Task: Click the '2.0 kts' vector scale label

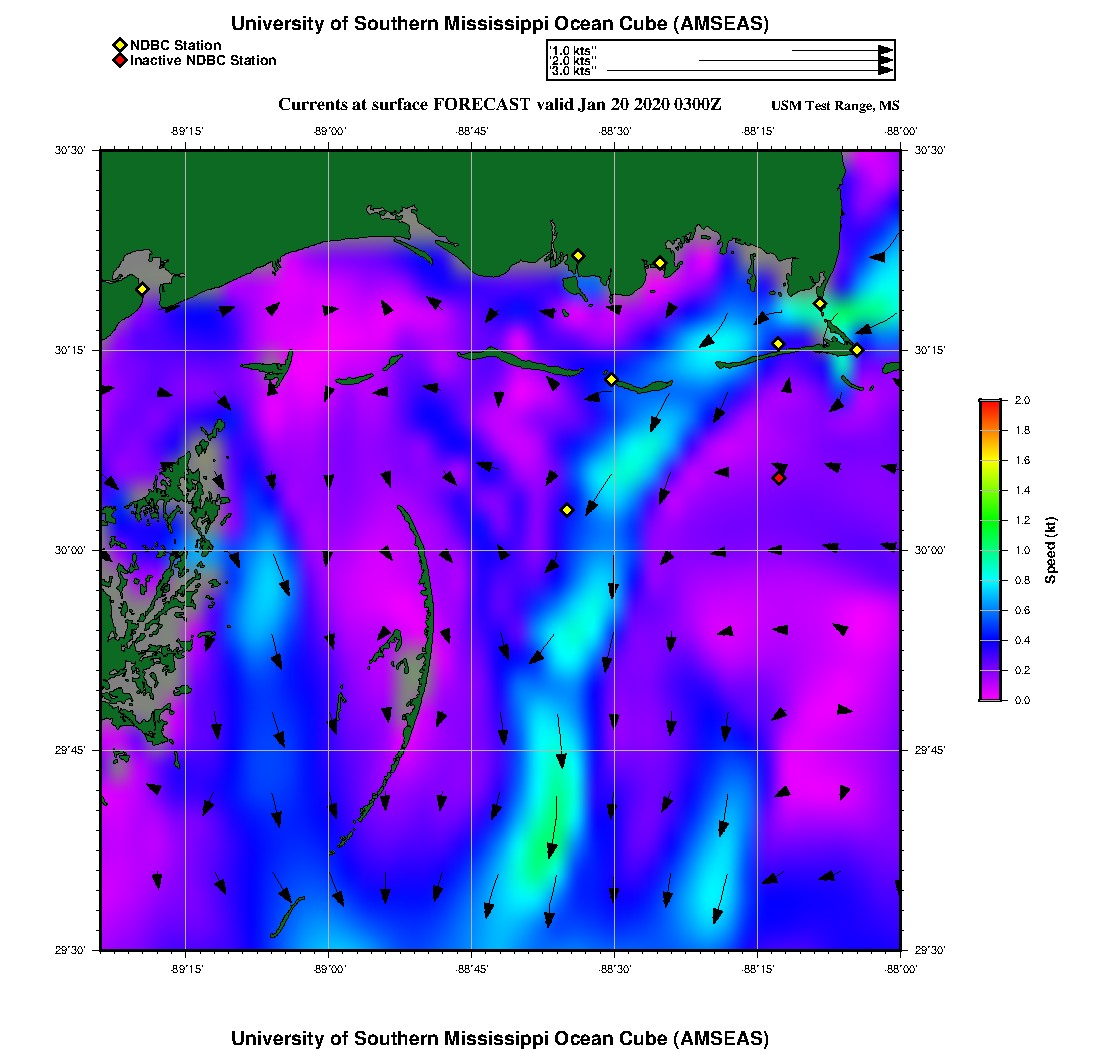Action: 574,61
